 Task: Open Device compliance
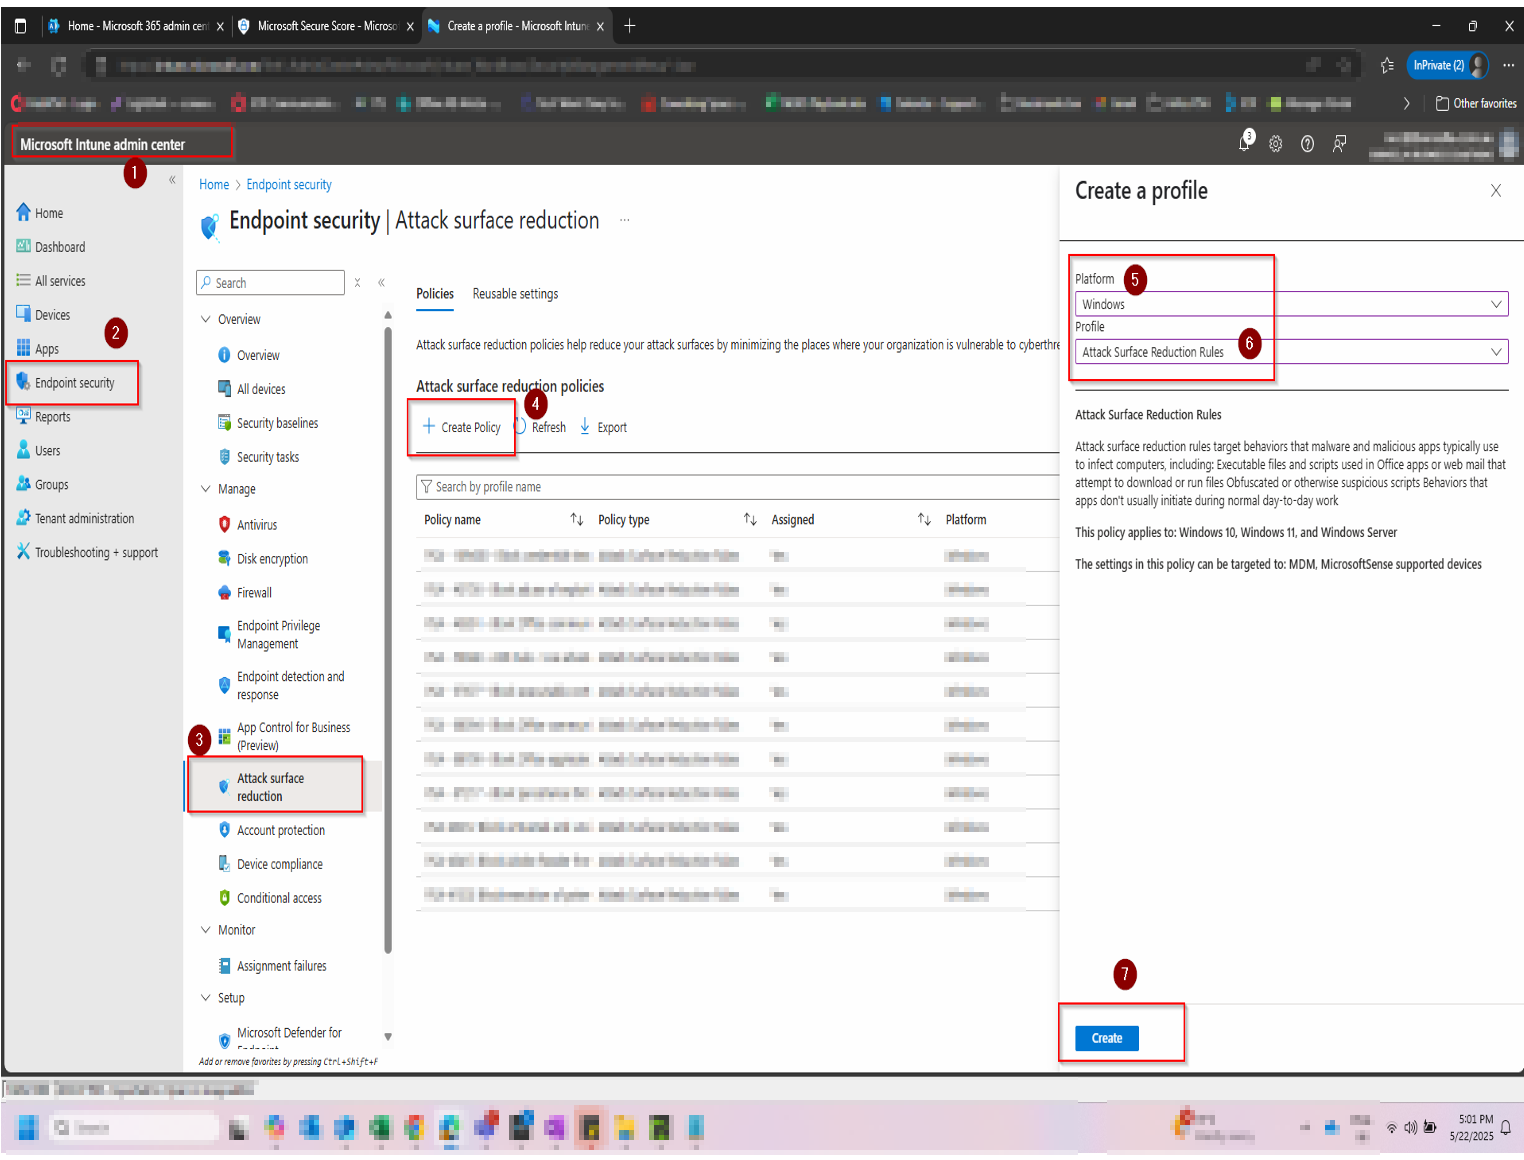pyautogui.click(x=271, y=865)
